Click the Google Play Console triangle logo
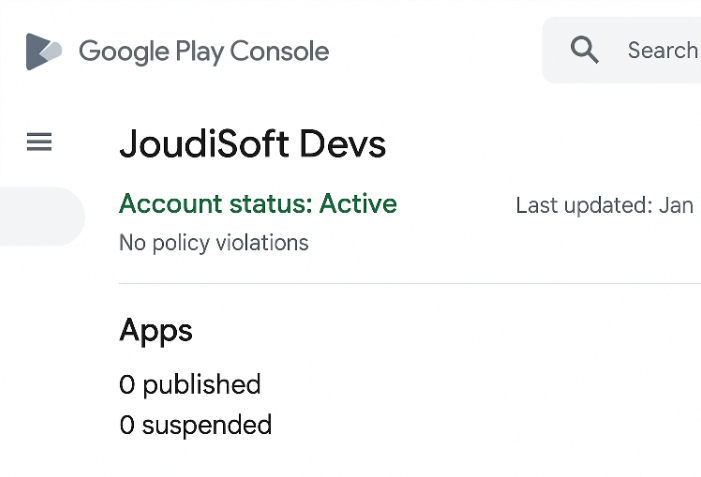 pos(44,51)
